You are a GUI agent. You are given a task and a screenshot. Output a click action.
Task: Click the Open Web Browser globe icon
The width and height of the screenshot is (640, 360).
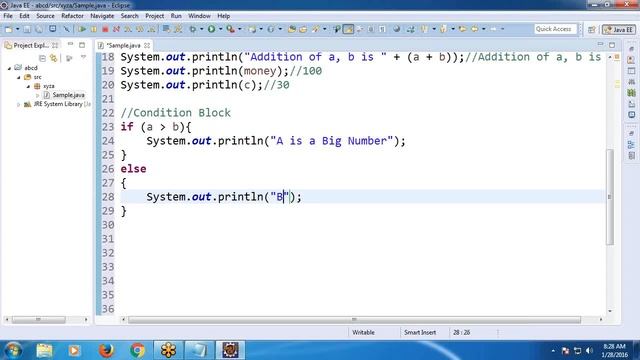coord(396,29)
